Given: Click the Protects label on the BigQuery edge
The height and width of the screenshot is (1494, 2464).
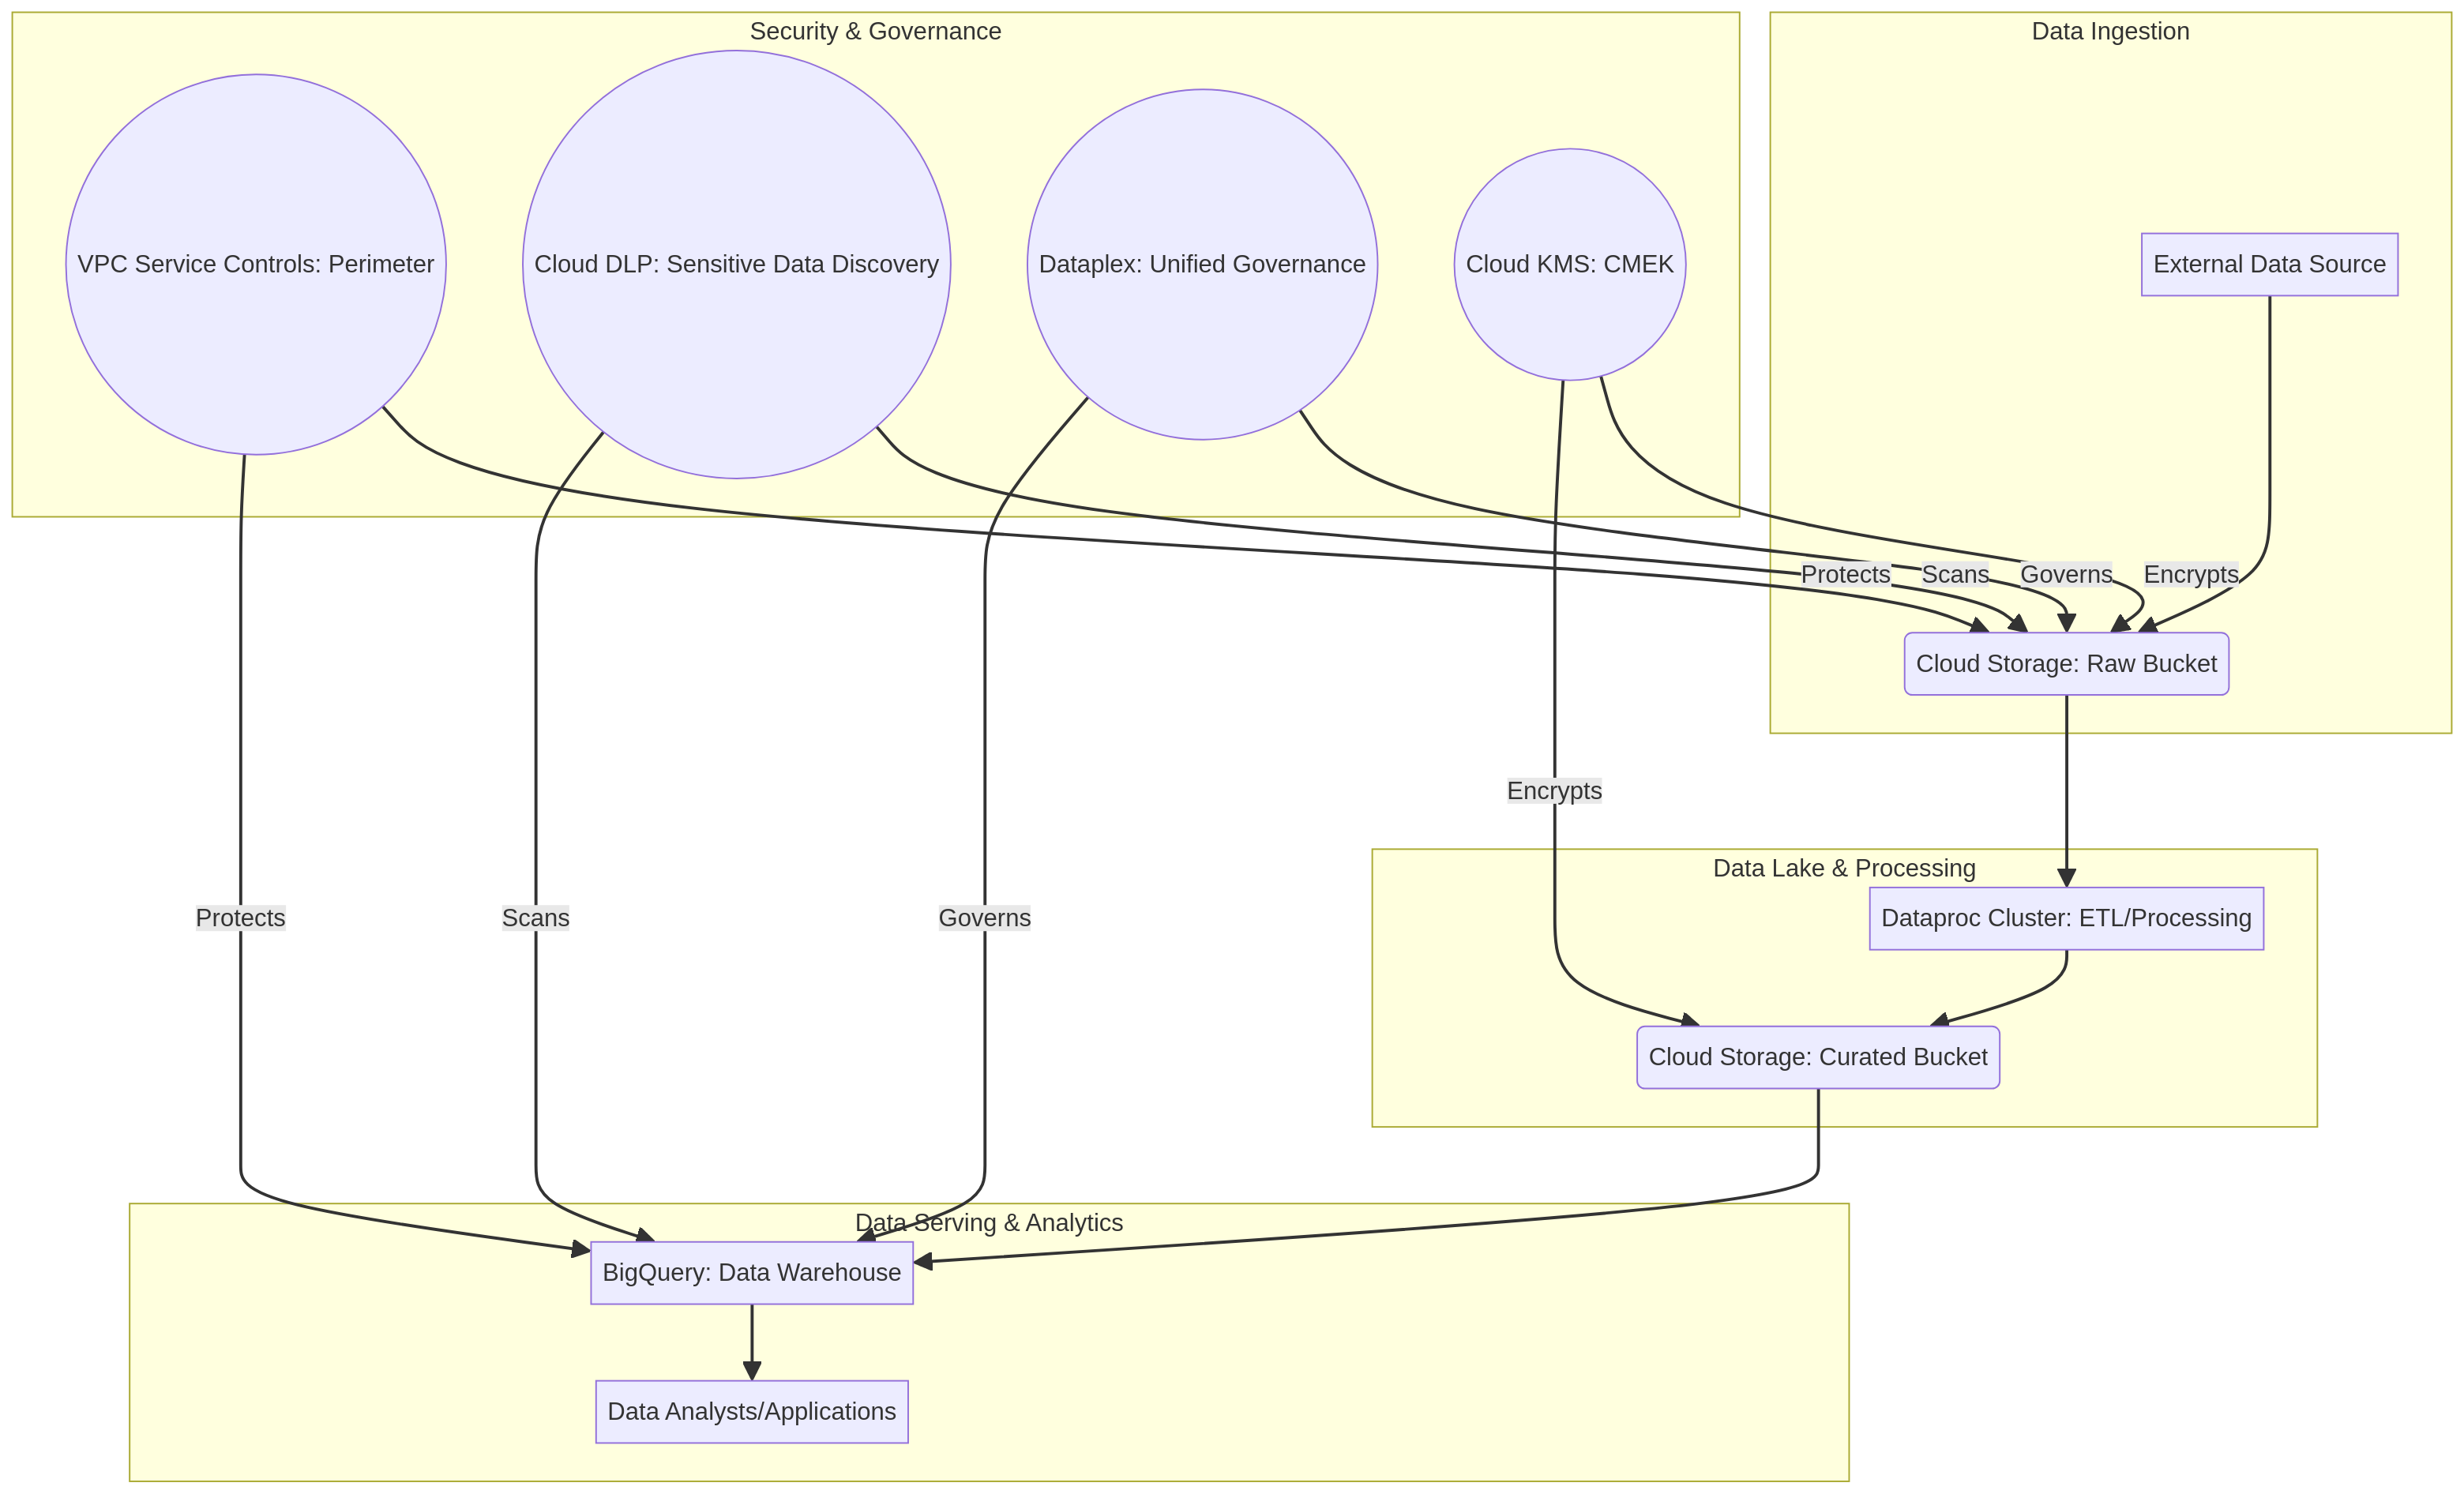Looking at the screenshot, I should tap(240, 918).
